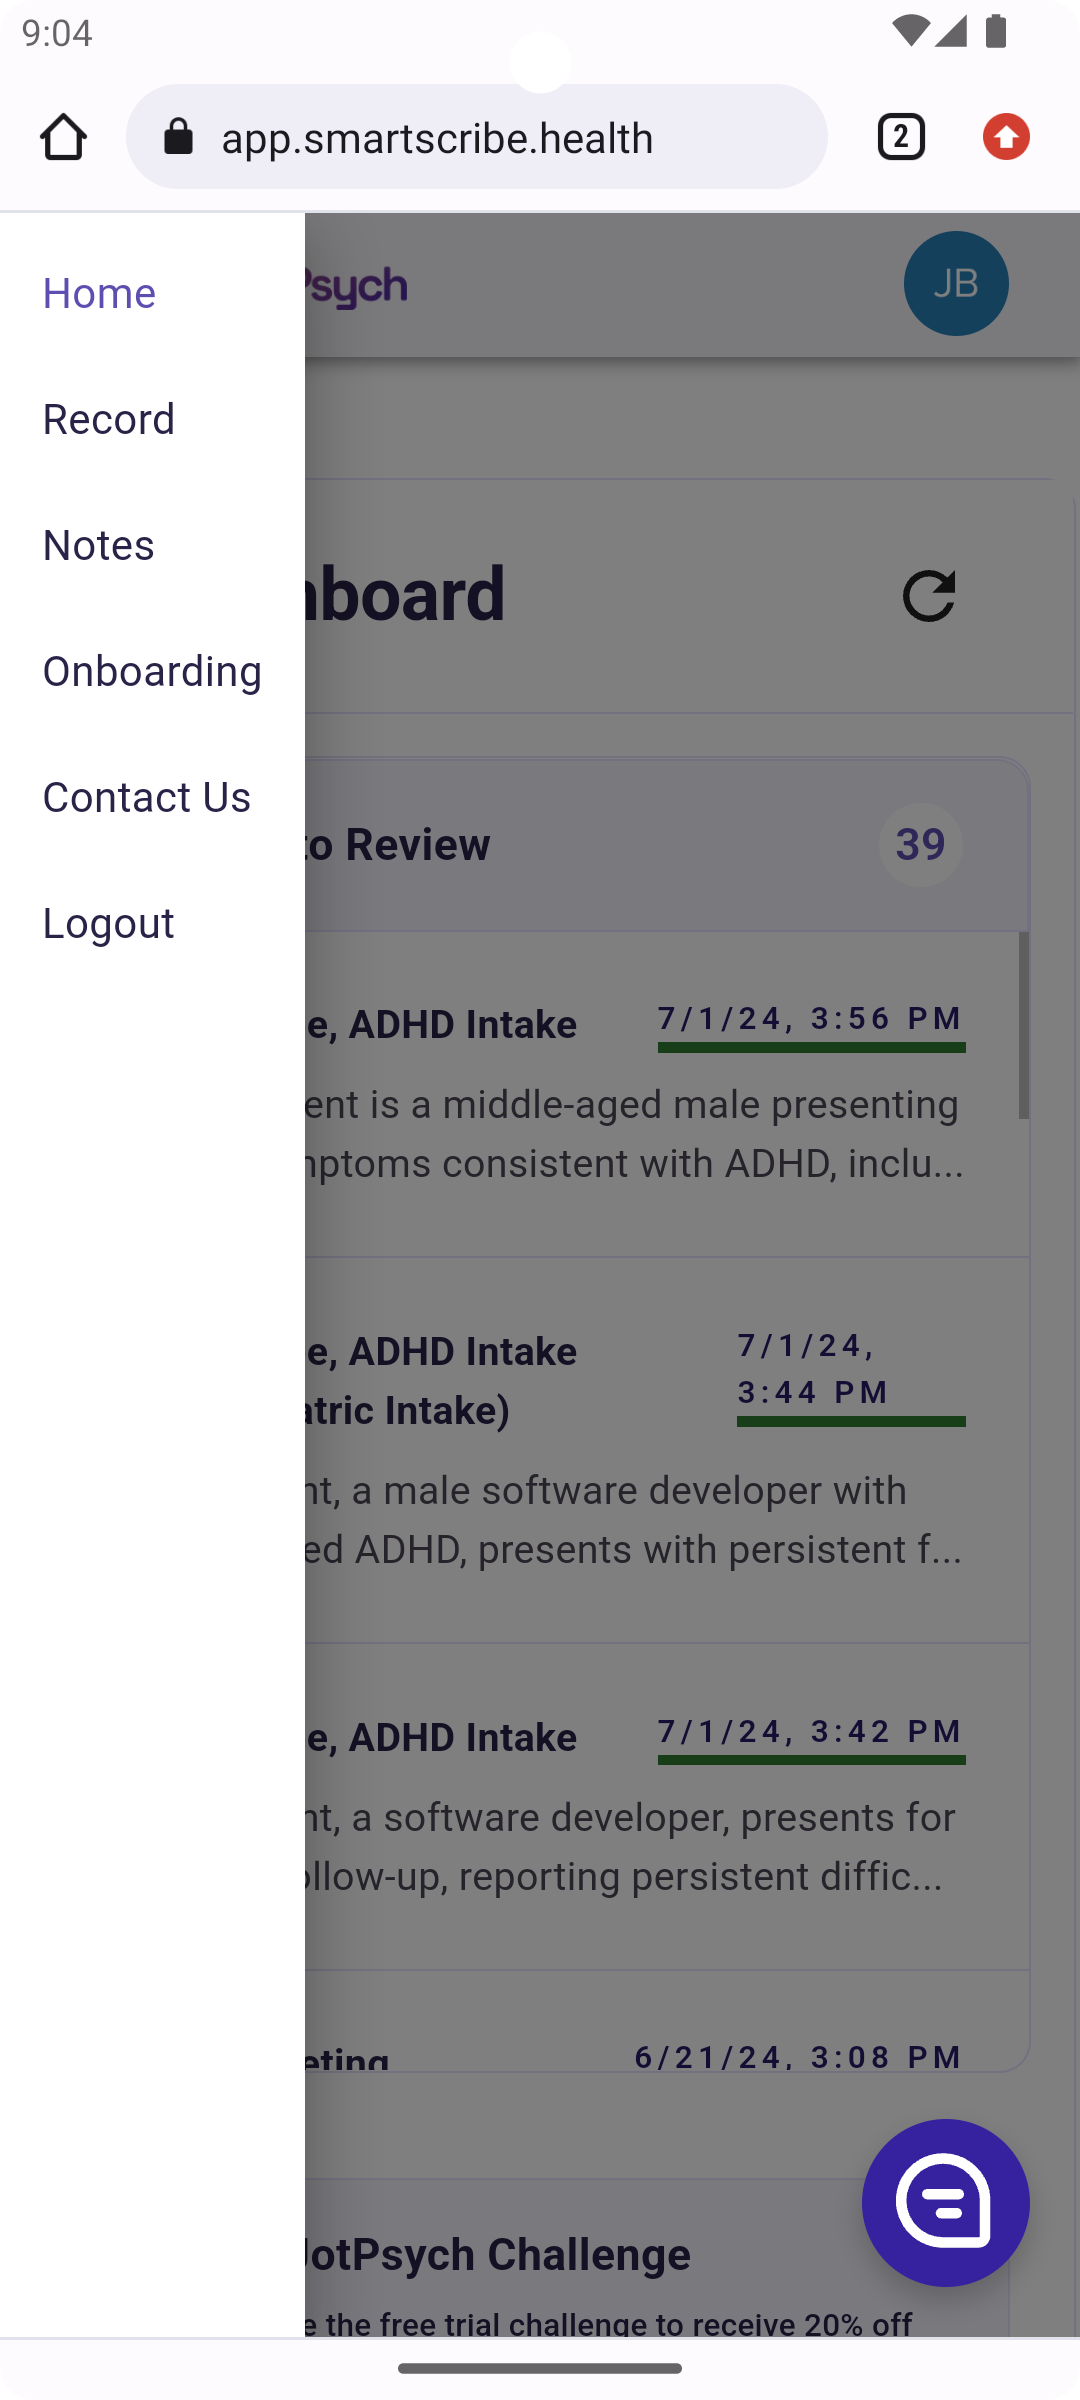This screenshot has height=2400, width=1080.
Task: Click the lock icon in the address bar
Action: pos(178,137)
